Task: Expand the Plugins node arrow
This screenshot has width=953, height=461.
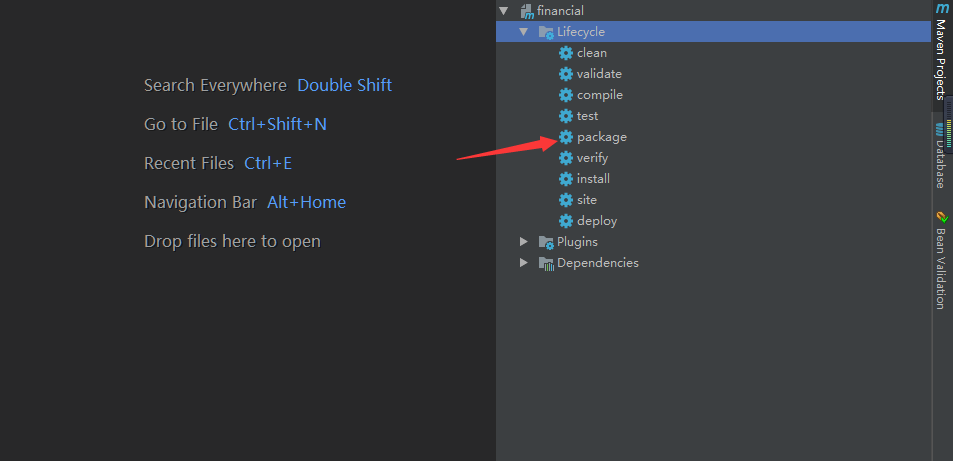Action: point(523,242)
